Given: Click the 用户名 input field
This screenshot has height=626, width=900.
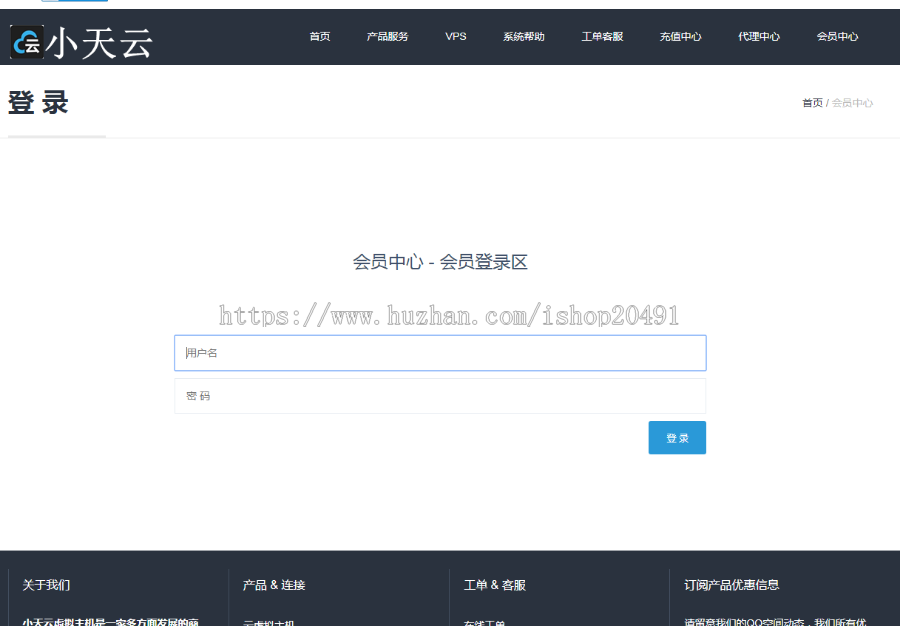Looking at the screenshot, I should [x=440, y=353].
